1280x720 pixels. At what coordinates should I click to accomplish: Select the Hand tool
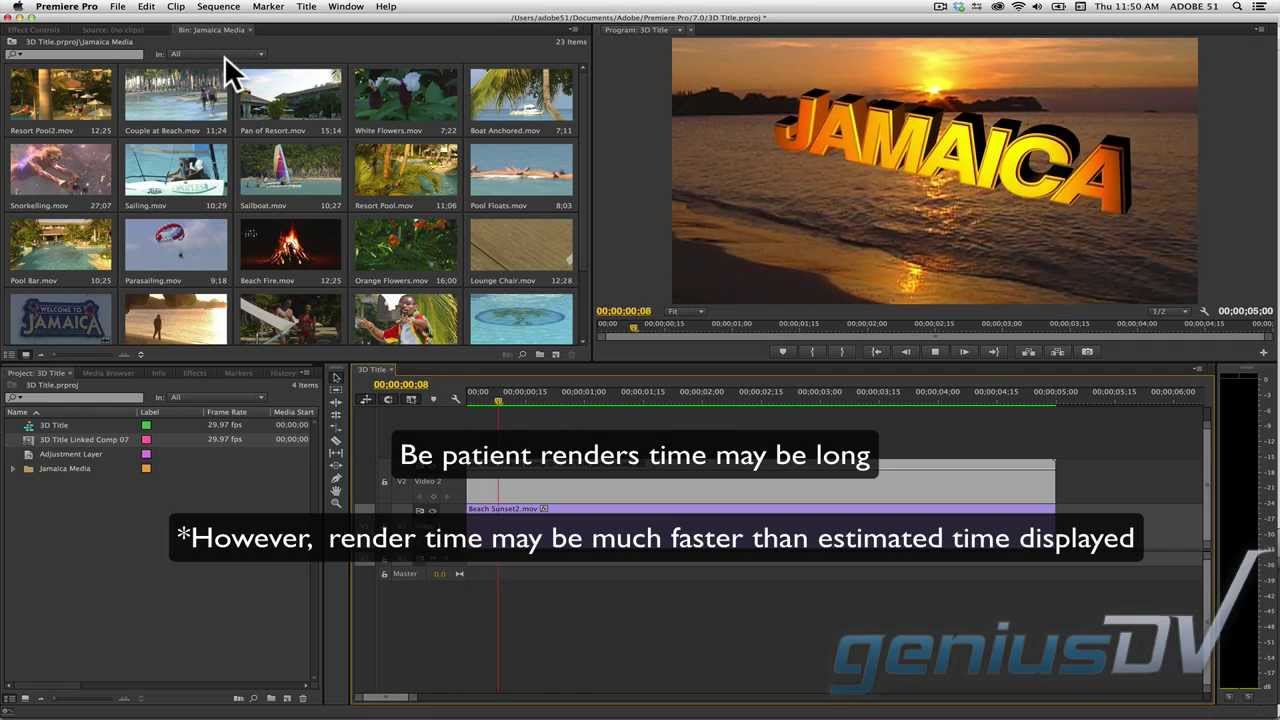tap(336, 491)
